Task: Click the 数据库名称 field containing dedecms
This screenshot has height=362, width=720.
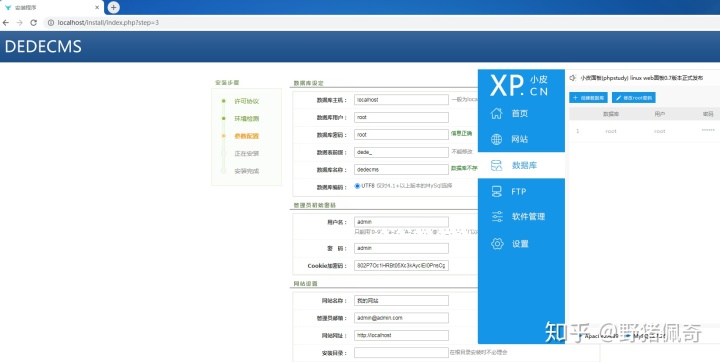Action: (x=401, y=170)
